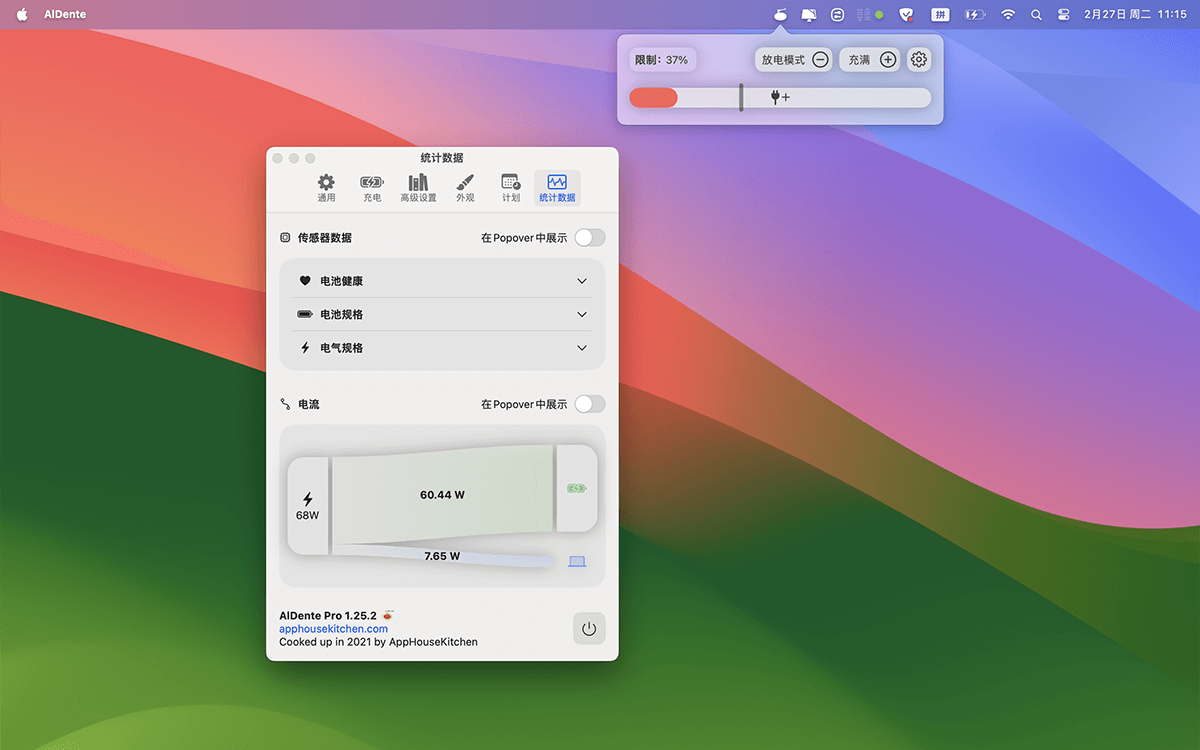Screen dimensions: 1200x750
Task: Click the lightning icon next to 电气规格
Action: click(305, 348)
